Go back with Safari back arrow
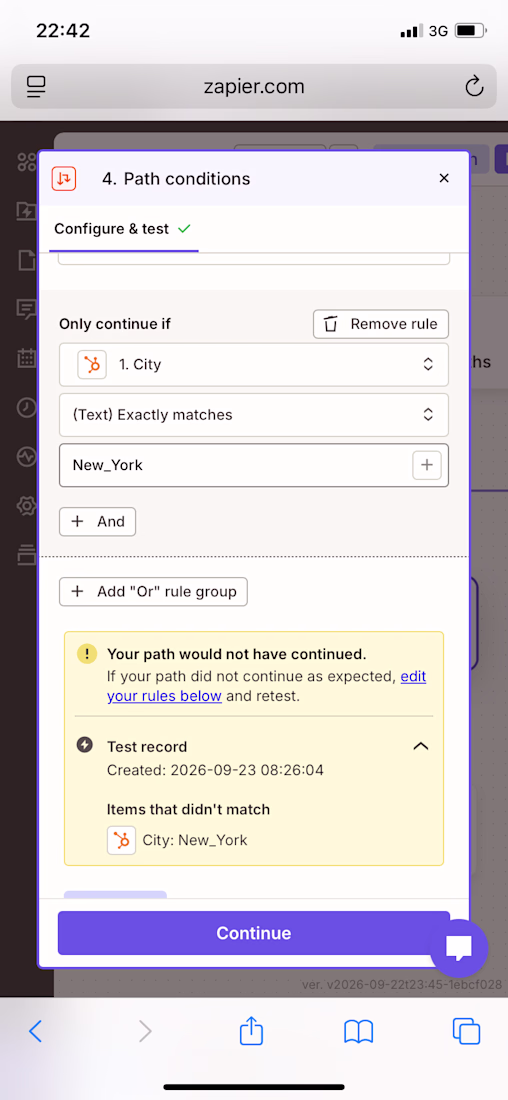Screen dimensions: 508x1100 tap(36, 1031)
